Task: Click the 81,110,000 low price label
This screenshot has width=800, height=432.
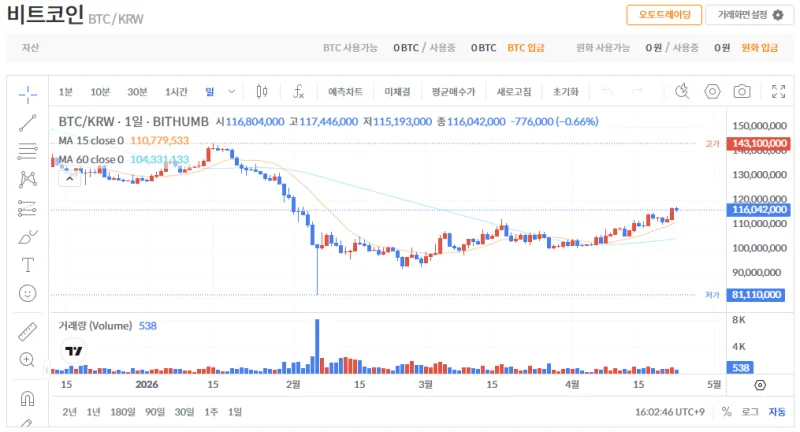Action: point(756,295)
